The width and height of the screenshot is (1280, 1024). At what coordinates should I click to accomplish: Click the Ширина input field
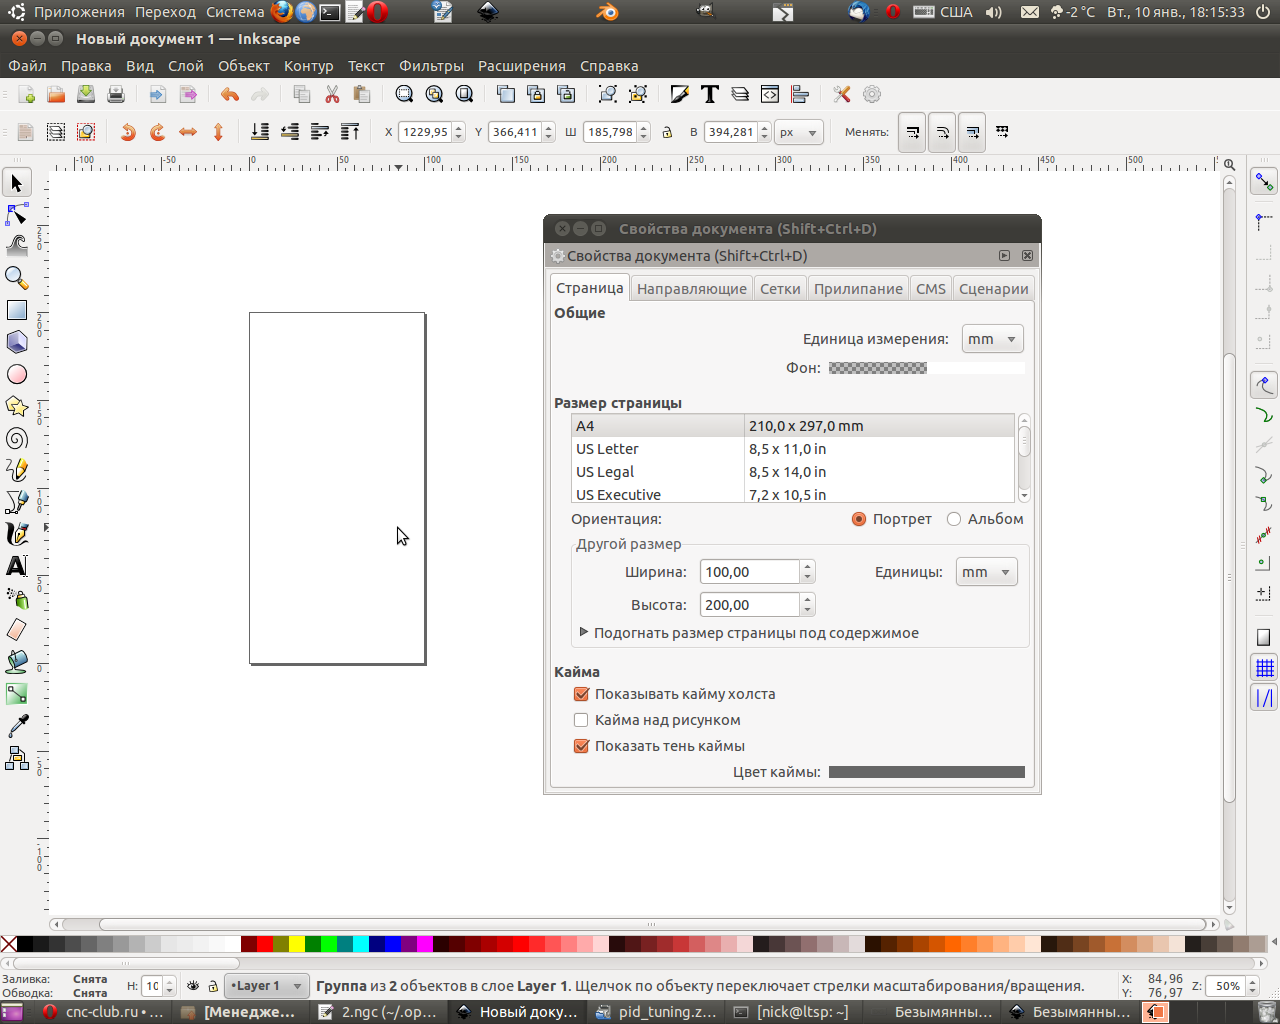point(750,572)
